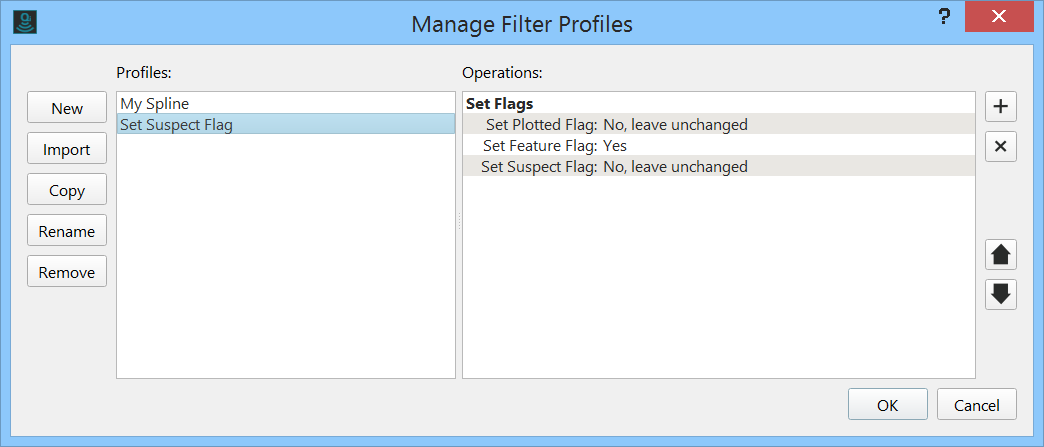This screenshot has width=1044, height=447.
Task: Confirm changes with OK button
Action: tap(888, 405)
